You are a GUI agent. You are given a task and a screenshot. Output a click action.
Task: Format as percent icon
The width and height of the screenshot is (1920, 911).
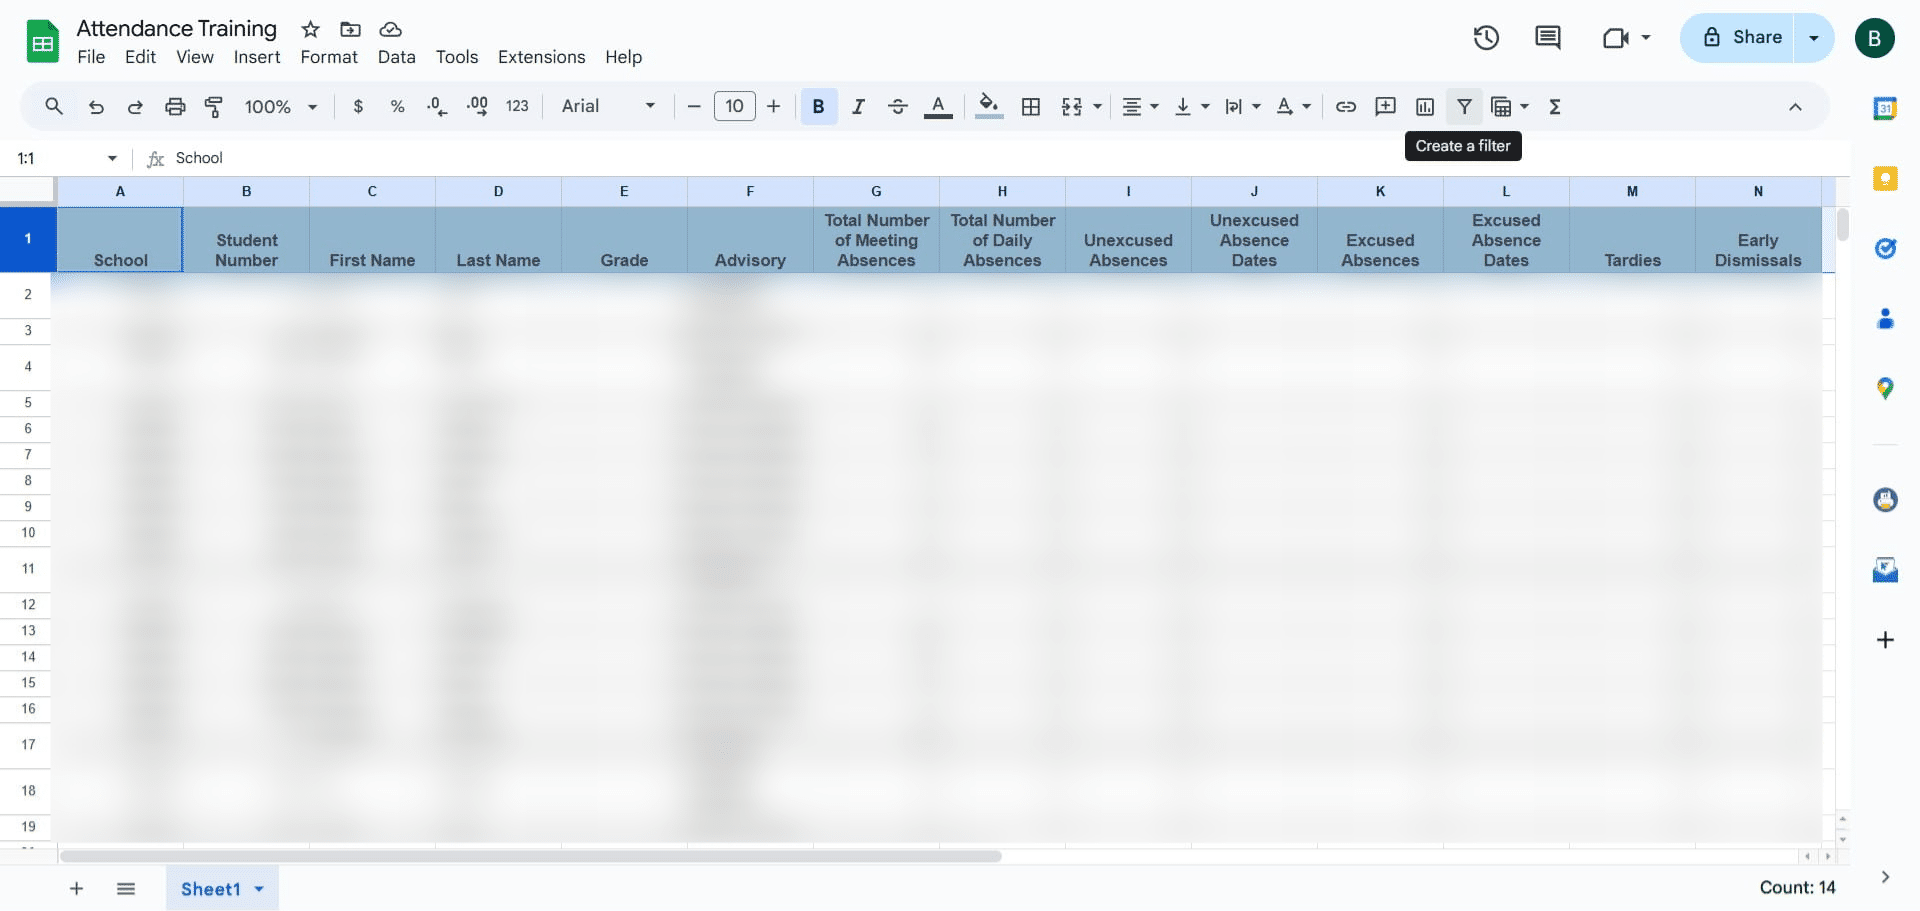[397, 106]
